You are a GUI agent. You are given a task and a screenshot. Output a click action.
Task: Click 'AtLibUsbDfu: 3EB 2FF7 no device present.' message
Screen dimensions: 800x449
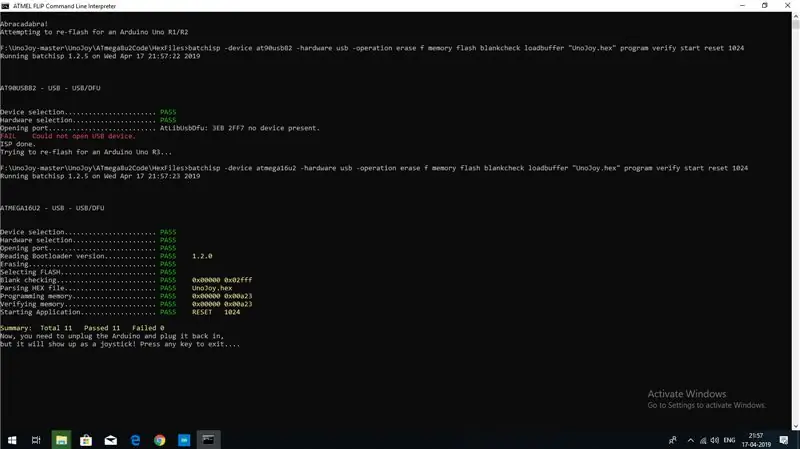point(240,128)
